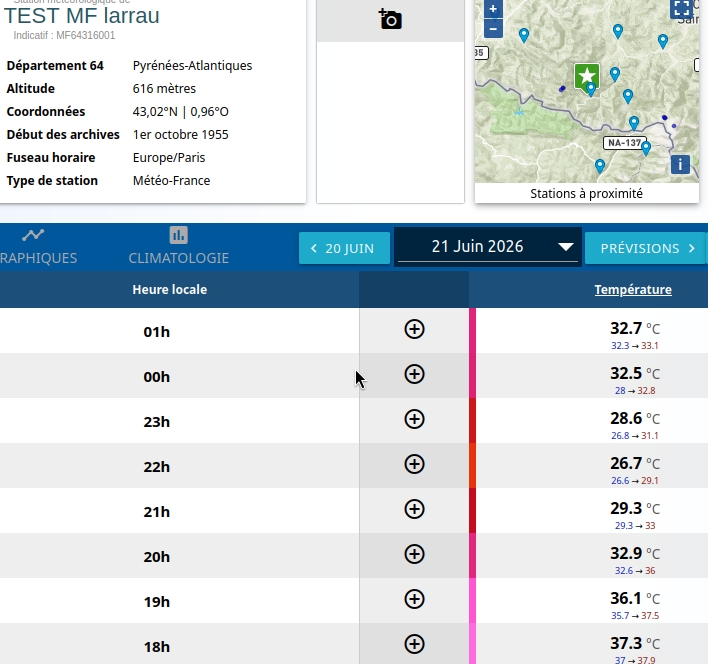Image resolution: width=708 pixels, height=664 pixels.
Task: Go to previous day 20 Juin
Action: 344,248
